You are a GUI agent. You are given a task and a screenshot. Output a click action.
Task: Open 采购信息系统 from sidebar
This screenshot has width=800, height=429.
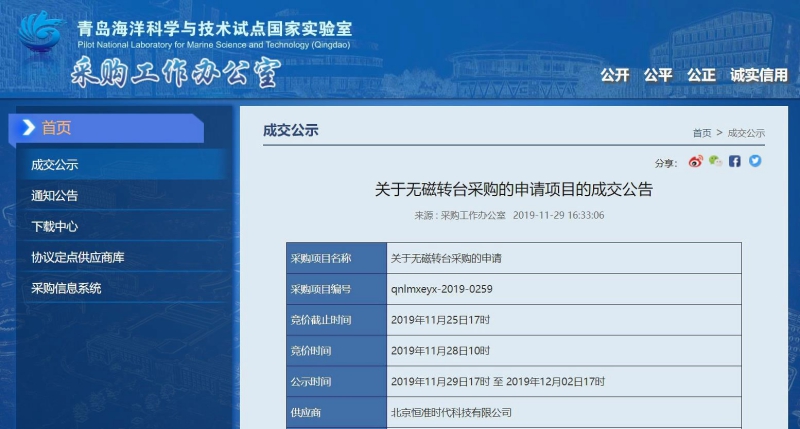[66, 289]
